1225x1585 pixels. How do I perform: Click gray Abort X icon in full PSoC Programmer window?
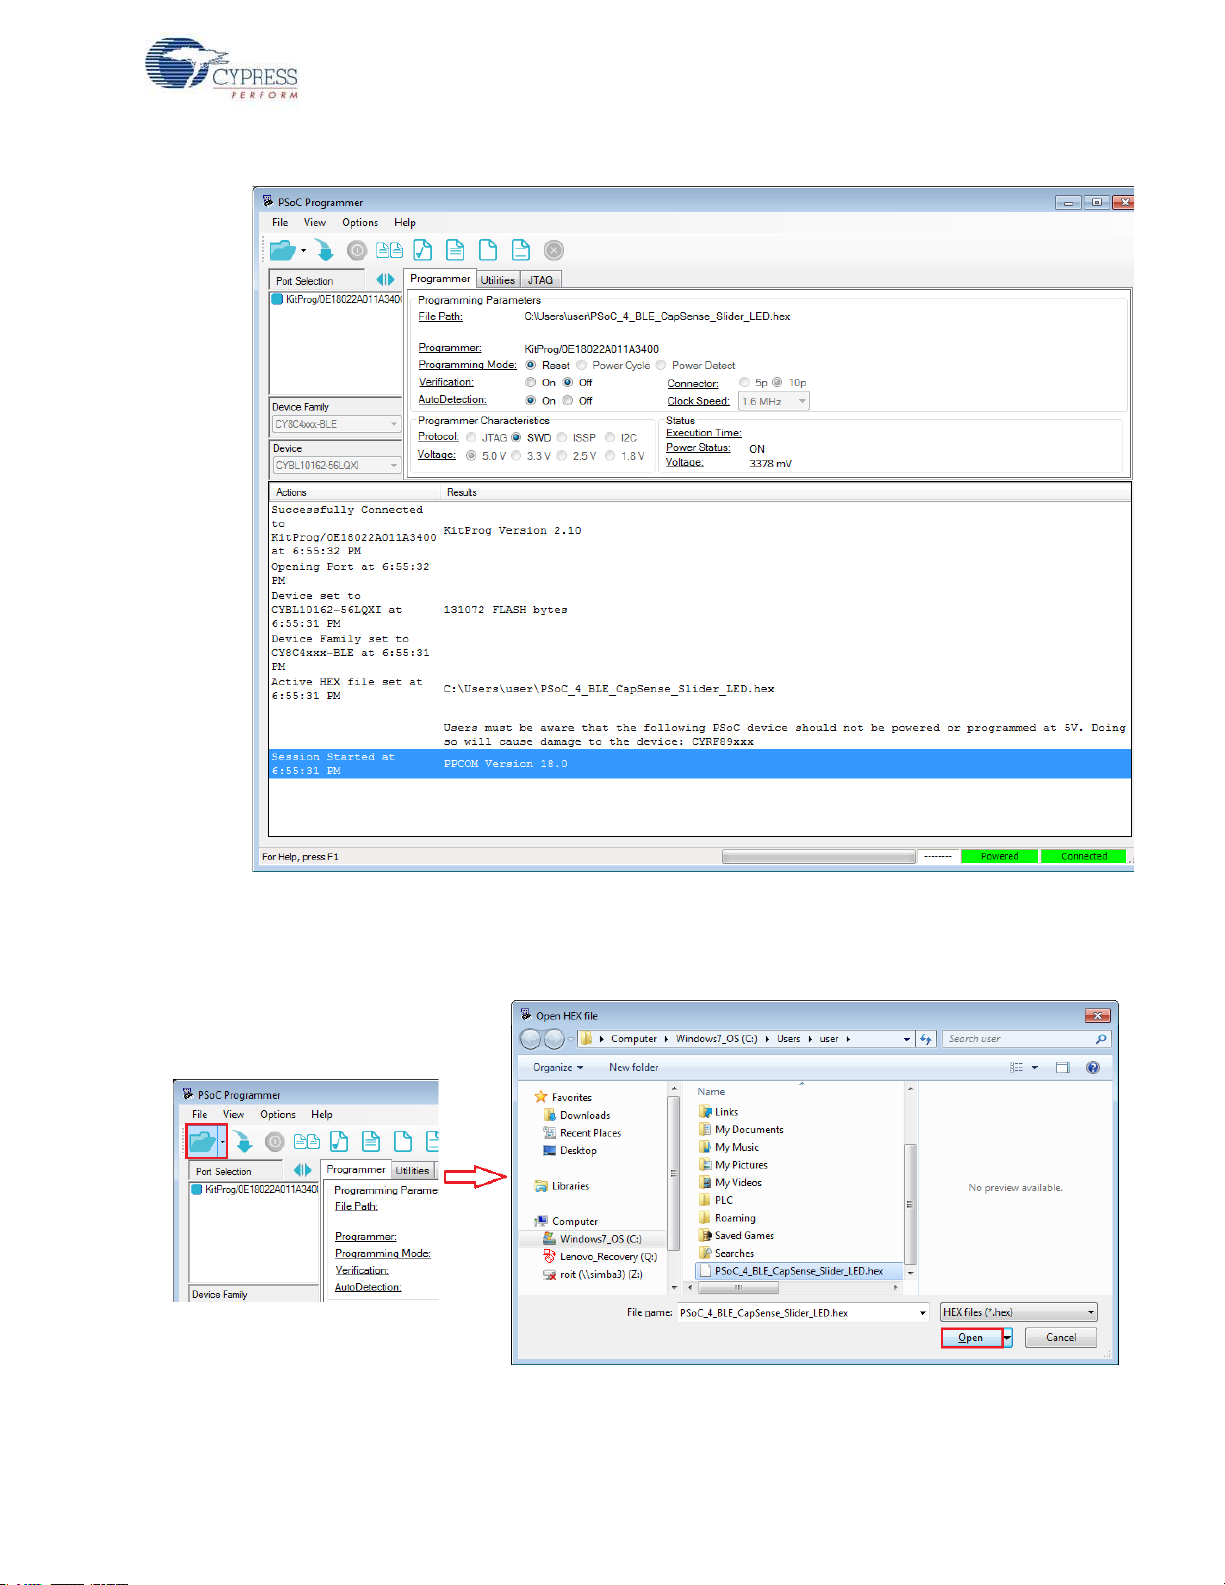pyautogui.click(x=554, y=250)
